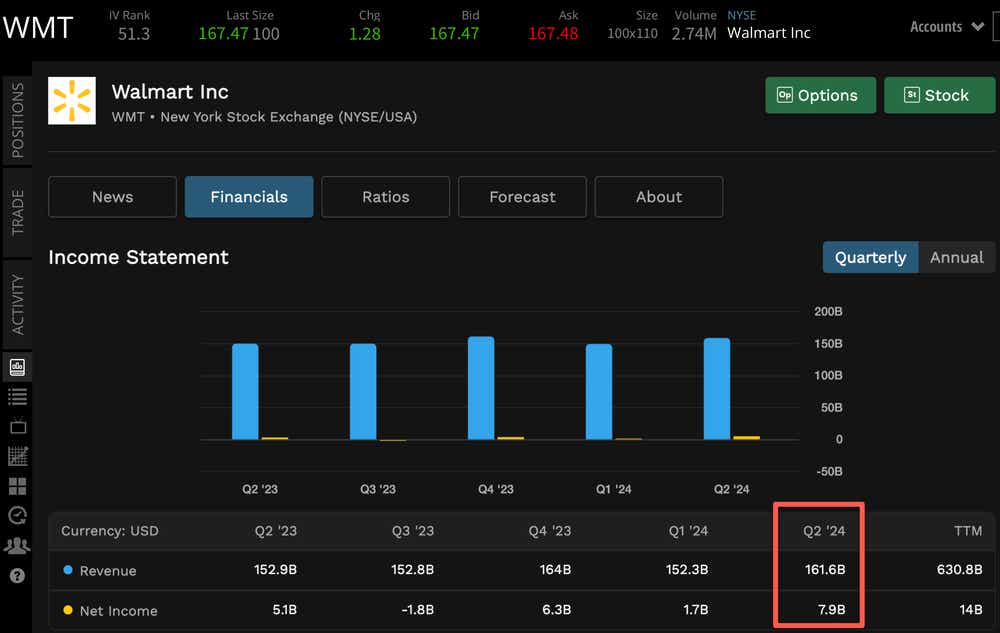
Task: Click Q2 '24 net income cell 7.9B
Action: pos(832,609)
